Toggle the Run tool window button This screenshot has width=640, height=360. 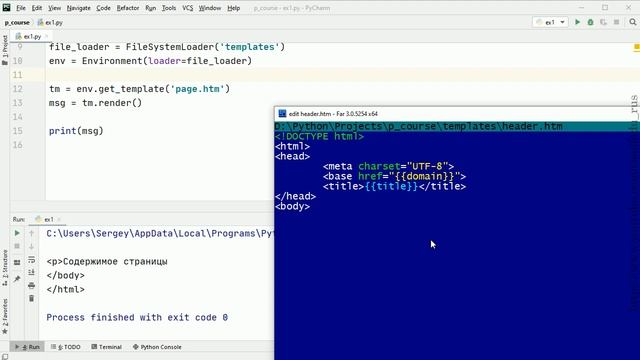27,347
